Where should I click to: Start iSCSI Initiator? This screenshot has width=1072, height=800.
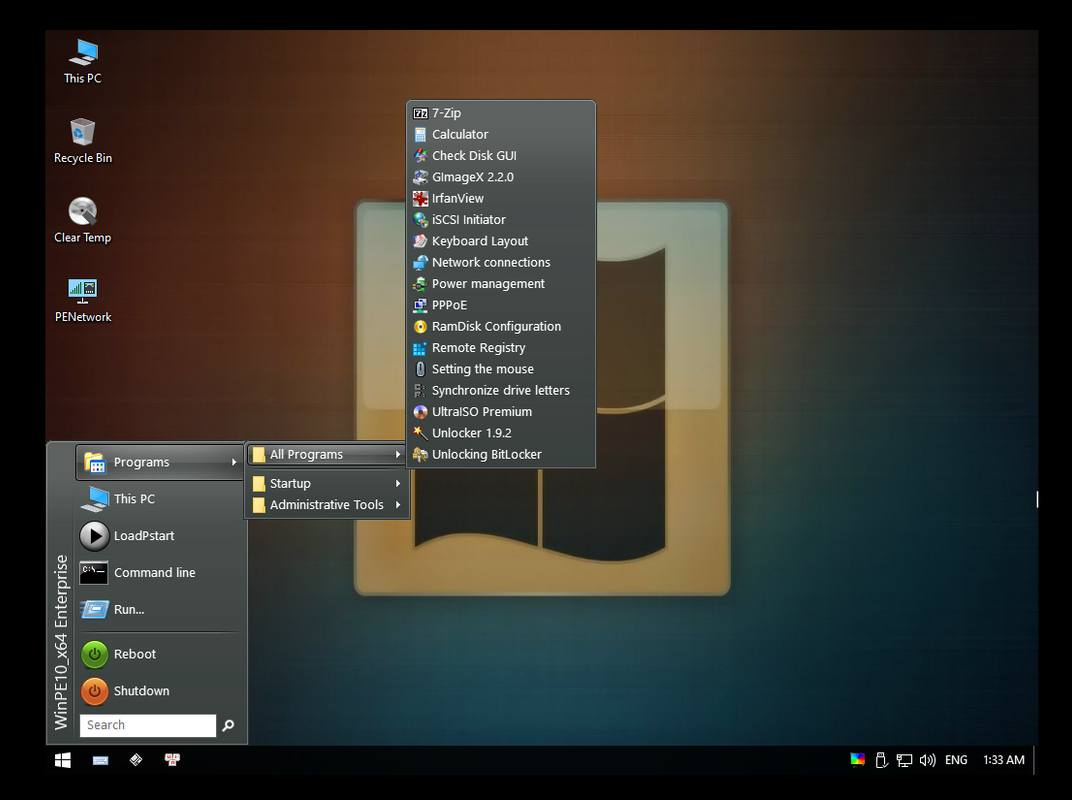tap(500, 219)
